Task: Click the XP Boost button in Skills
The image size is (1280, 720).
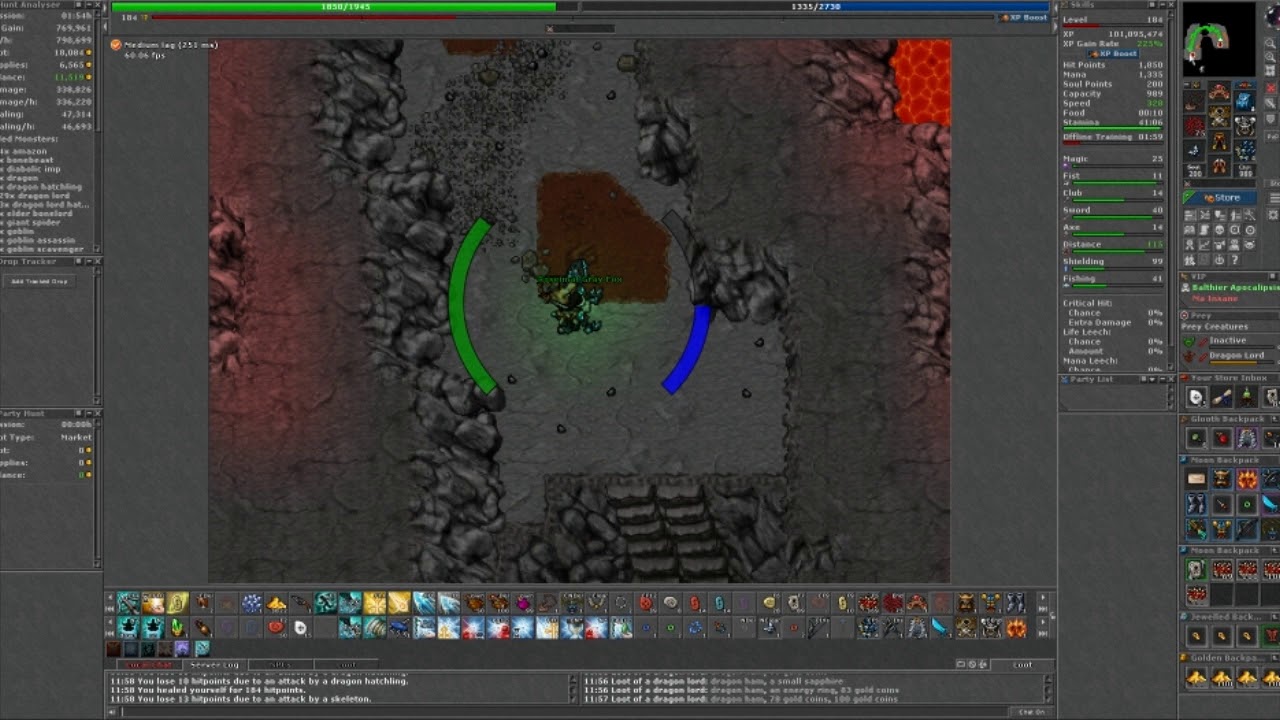Action: (1112, 54)
